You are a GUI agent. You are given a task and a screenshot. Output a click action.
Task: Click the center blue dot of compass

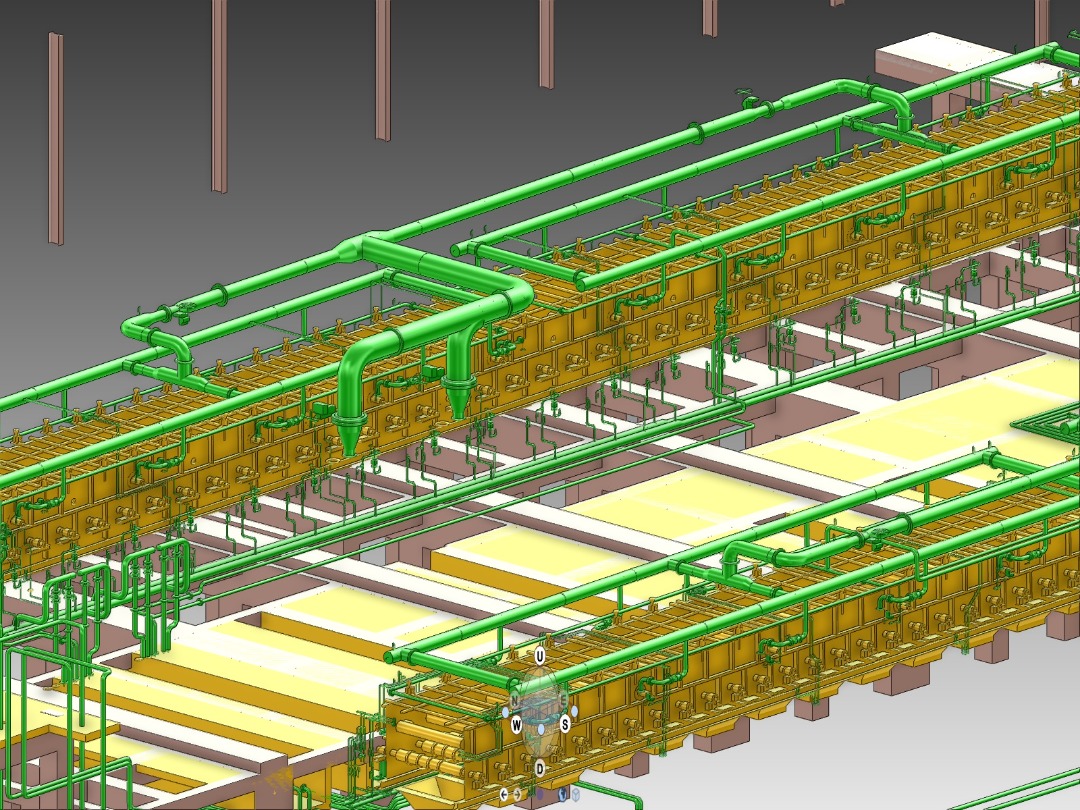(x=541, y=730)
